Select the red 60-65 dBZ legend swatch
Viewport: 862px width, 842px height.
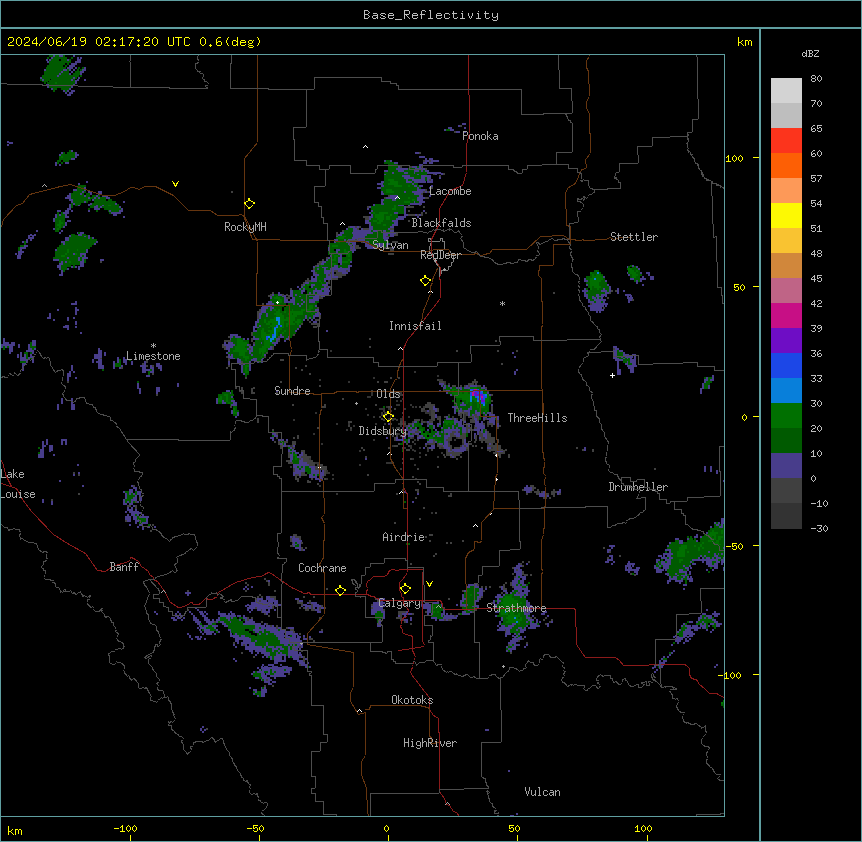(x=786, y=141)
